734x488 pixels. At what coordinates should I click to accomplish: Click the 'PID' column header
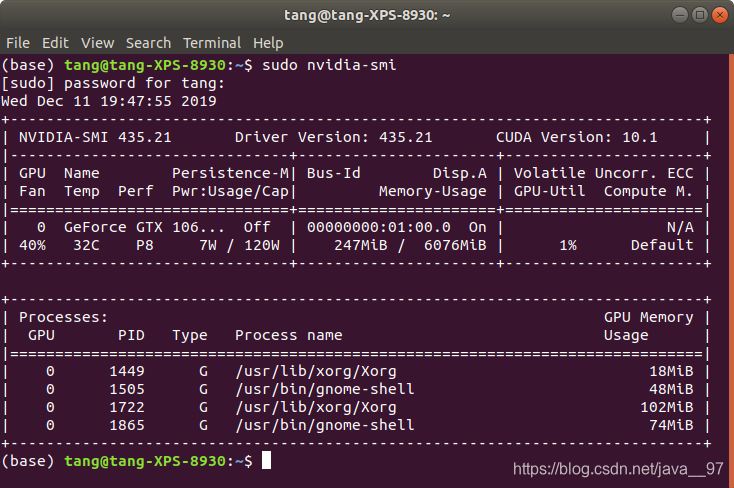click(x=131, y=335)
